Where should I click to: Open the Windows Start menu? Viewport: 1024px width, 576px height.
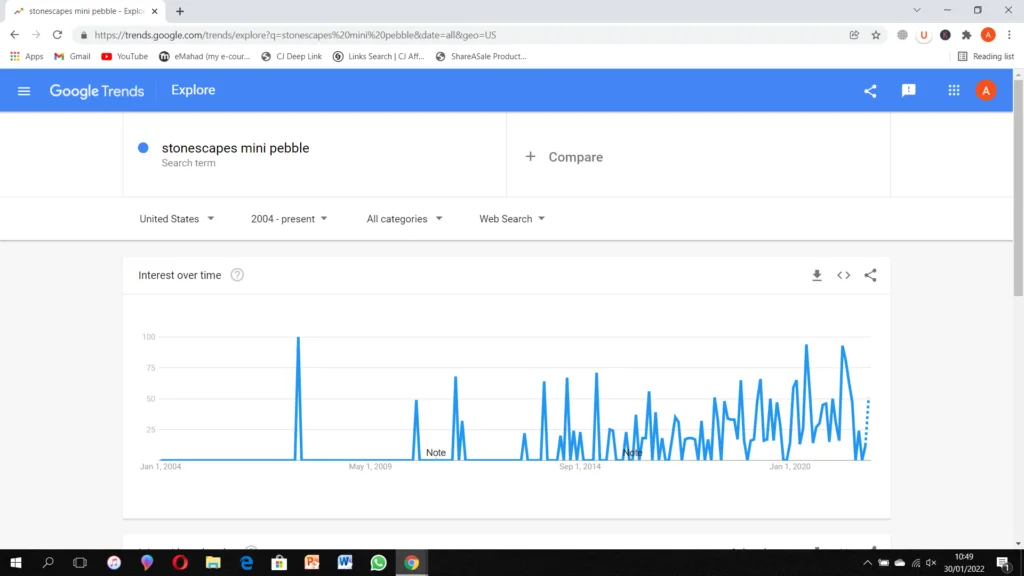coord(16,562)
